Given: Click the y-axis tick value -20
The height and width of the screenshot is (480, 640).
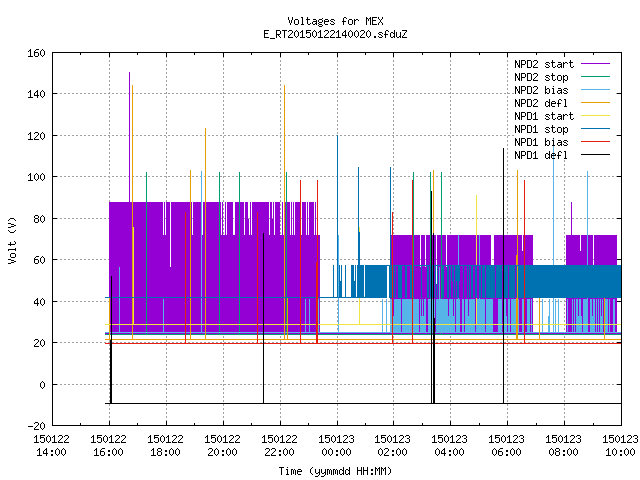Looking at the screenshot, I should (x=36, y=426).
